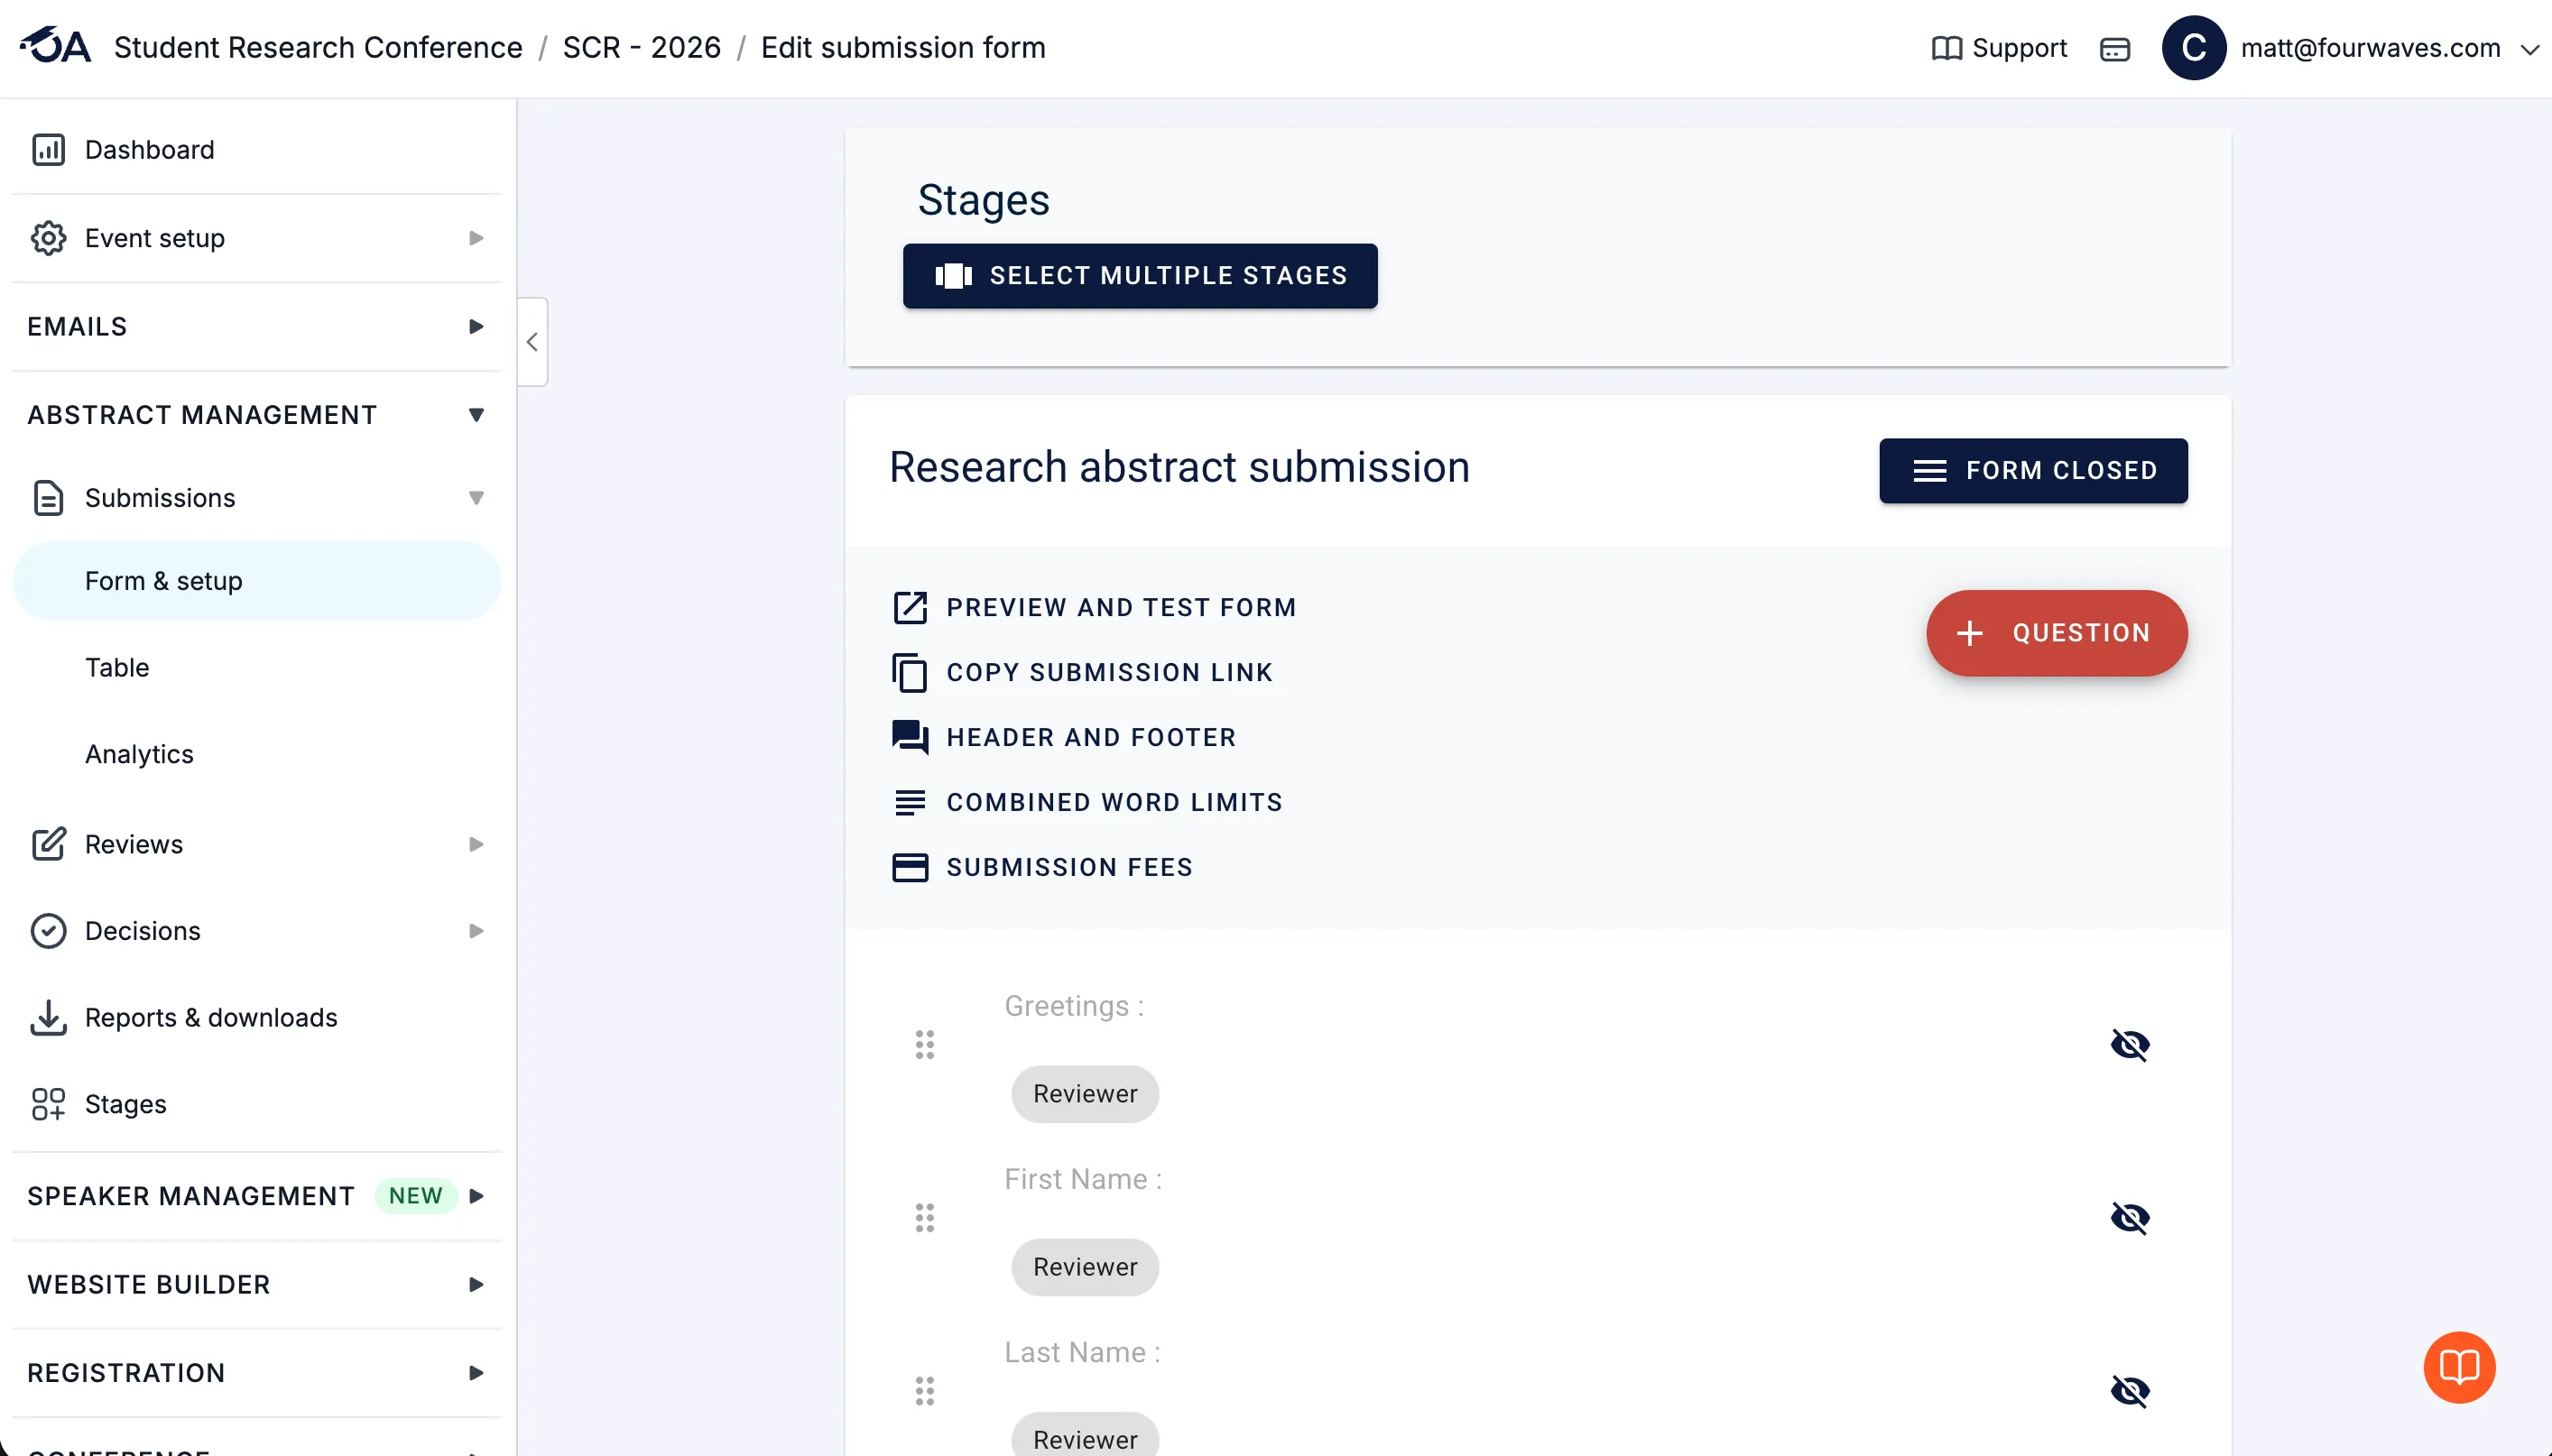
Task: Expand the Reviews submenu arrow
Action: pyautogui.click(x=476, y=844)
